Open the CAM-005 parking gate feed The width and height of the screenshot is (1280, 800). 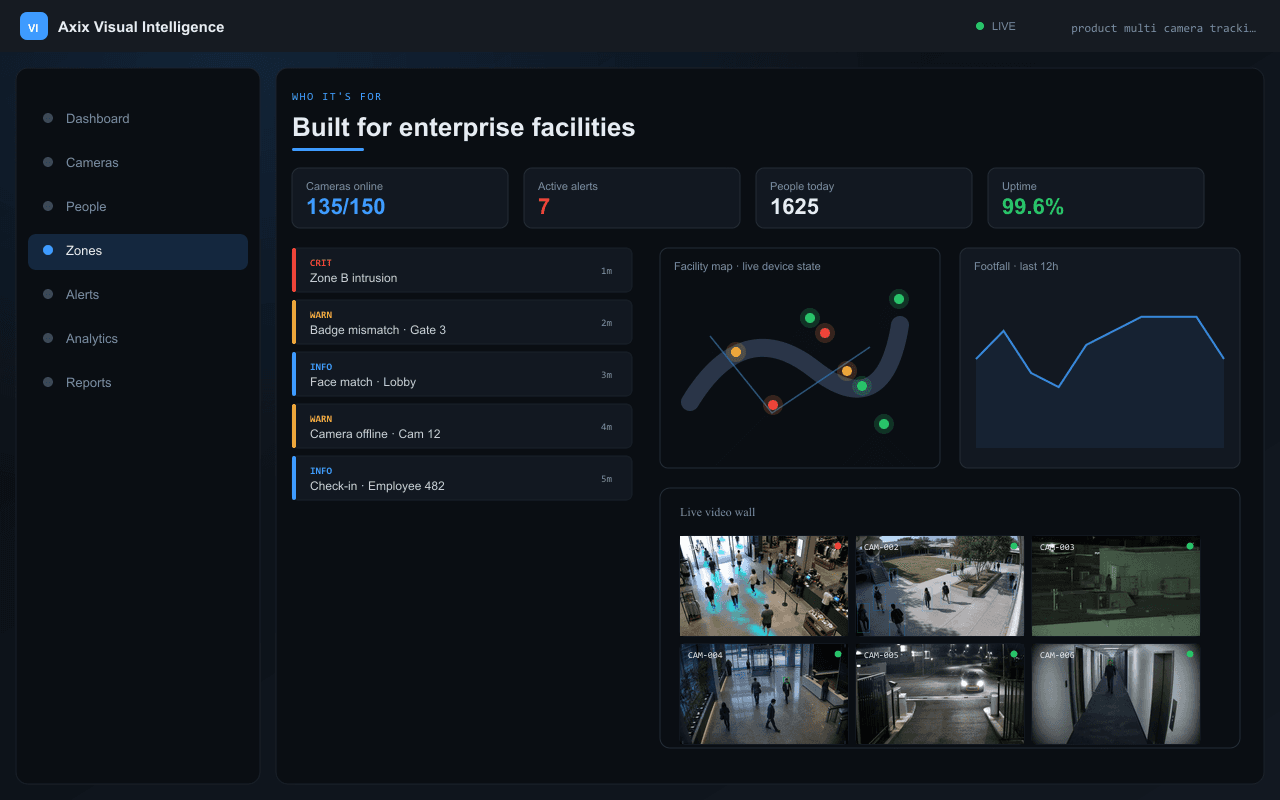tap(940, 694)
